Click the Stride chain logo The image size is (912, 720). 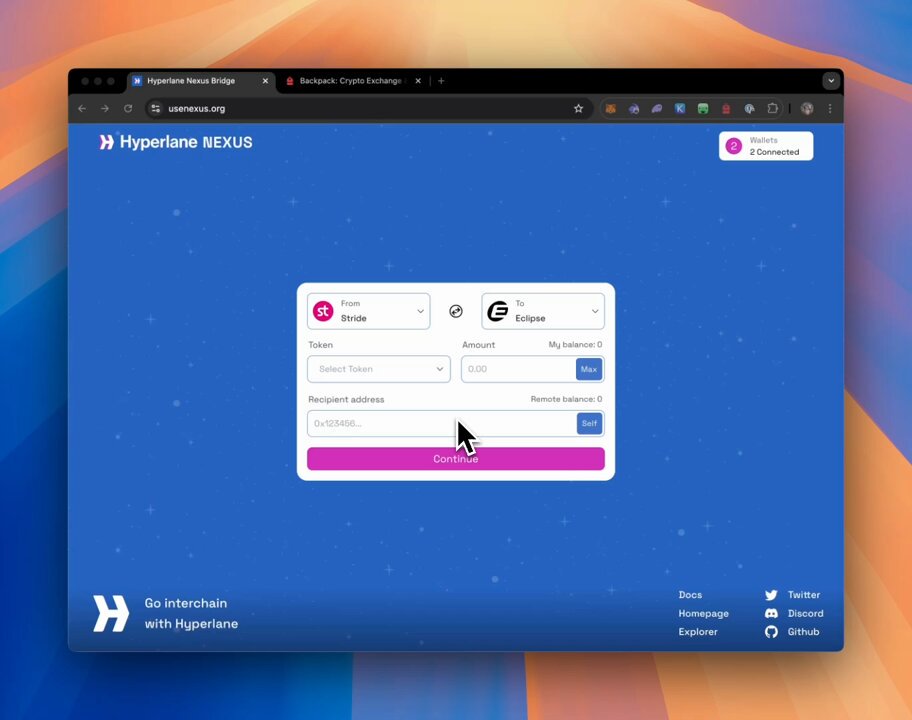(x=323, y=311)
